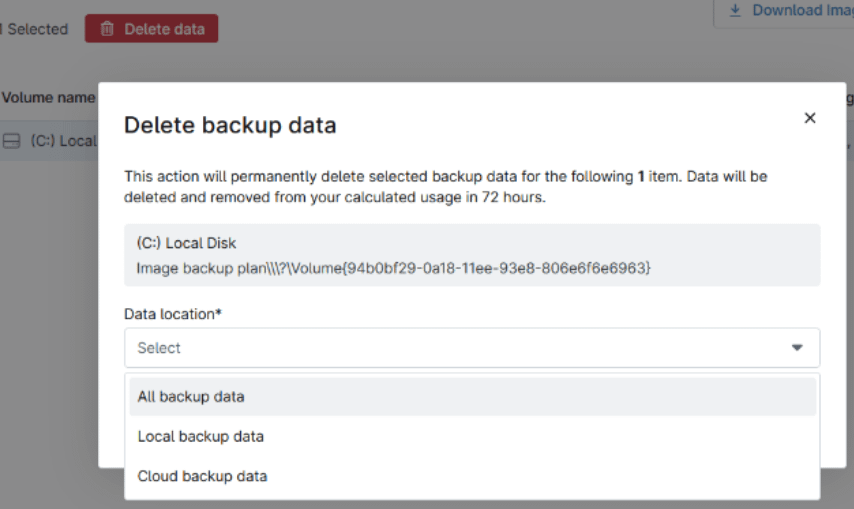Click the trash can icon on Delete data
This screenshot has height=509, width=854.
[x=108, y=29]
